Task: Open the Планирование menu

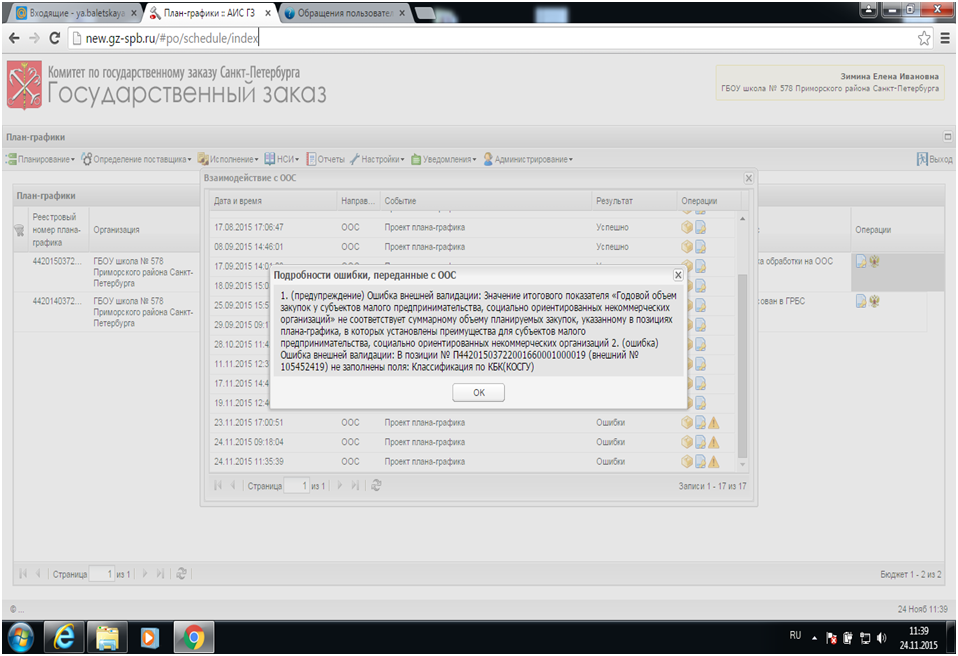Action: click(40, 159)
